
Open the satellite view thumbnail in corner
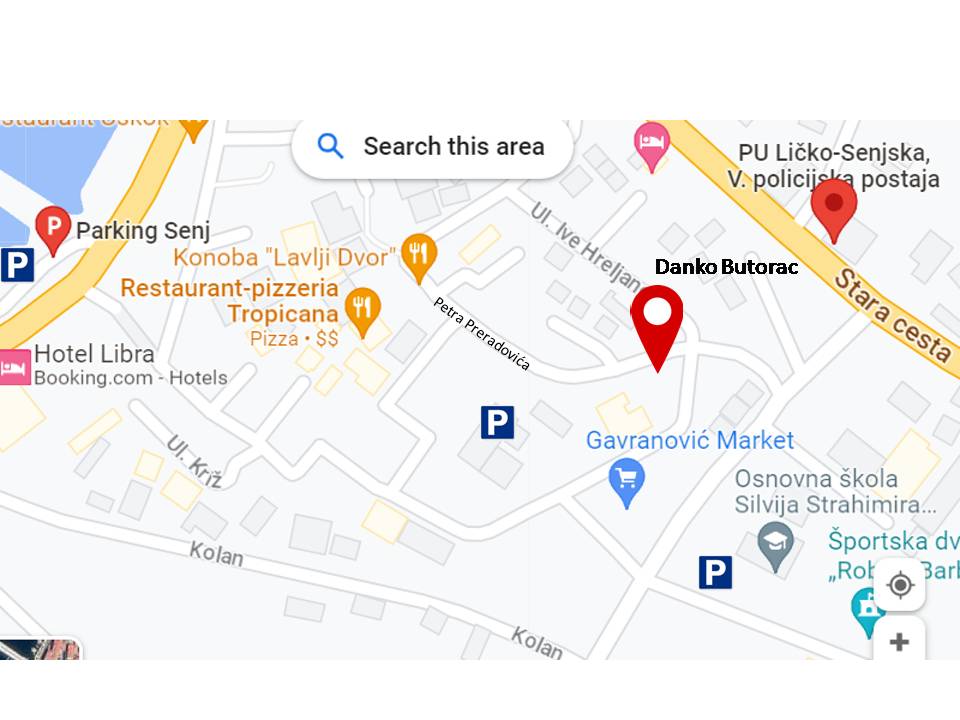39,650
